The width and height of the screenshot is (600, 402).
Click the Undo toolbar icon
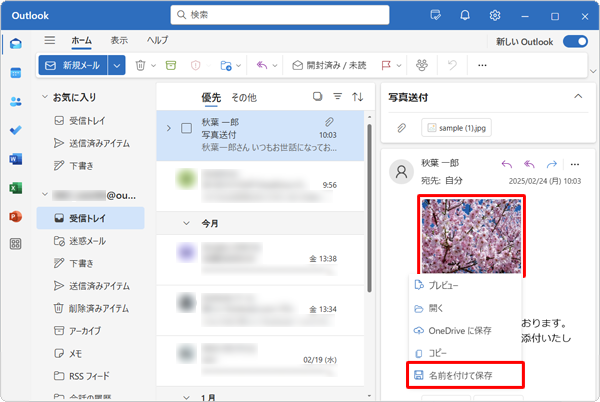point(452,65)
